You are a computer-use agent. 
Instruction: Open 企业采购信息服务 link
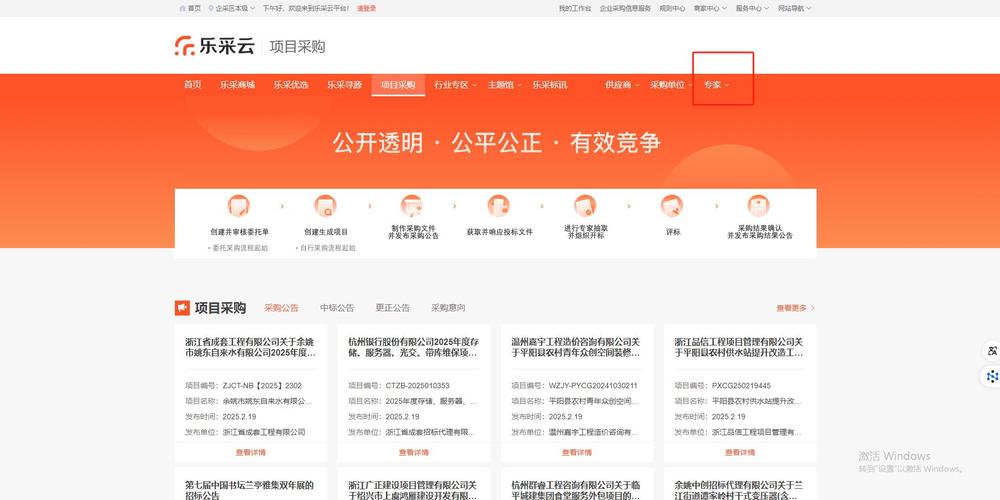(x=625, y=8)
